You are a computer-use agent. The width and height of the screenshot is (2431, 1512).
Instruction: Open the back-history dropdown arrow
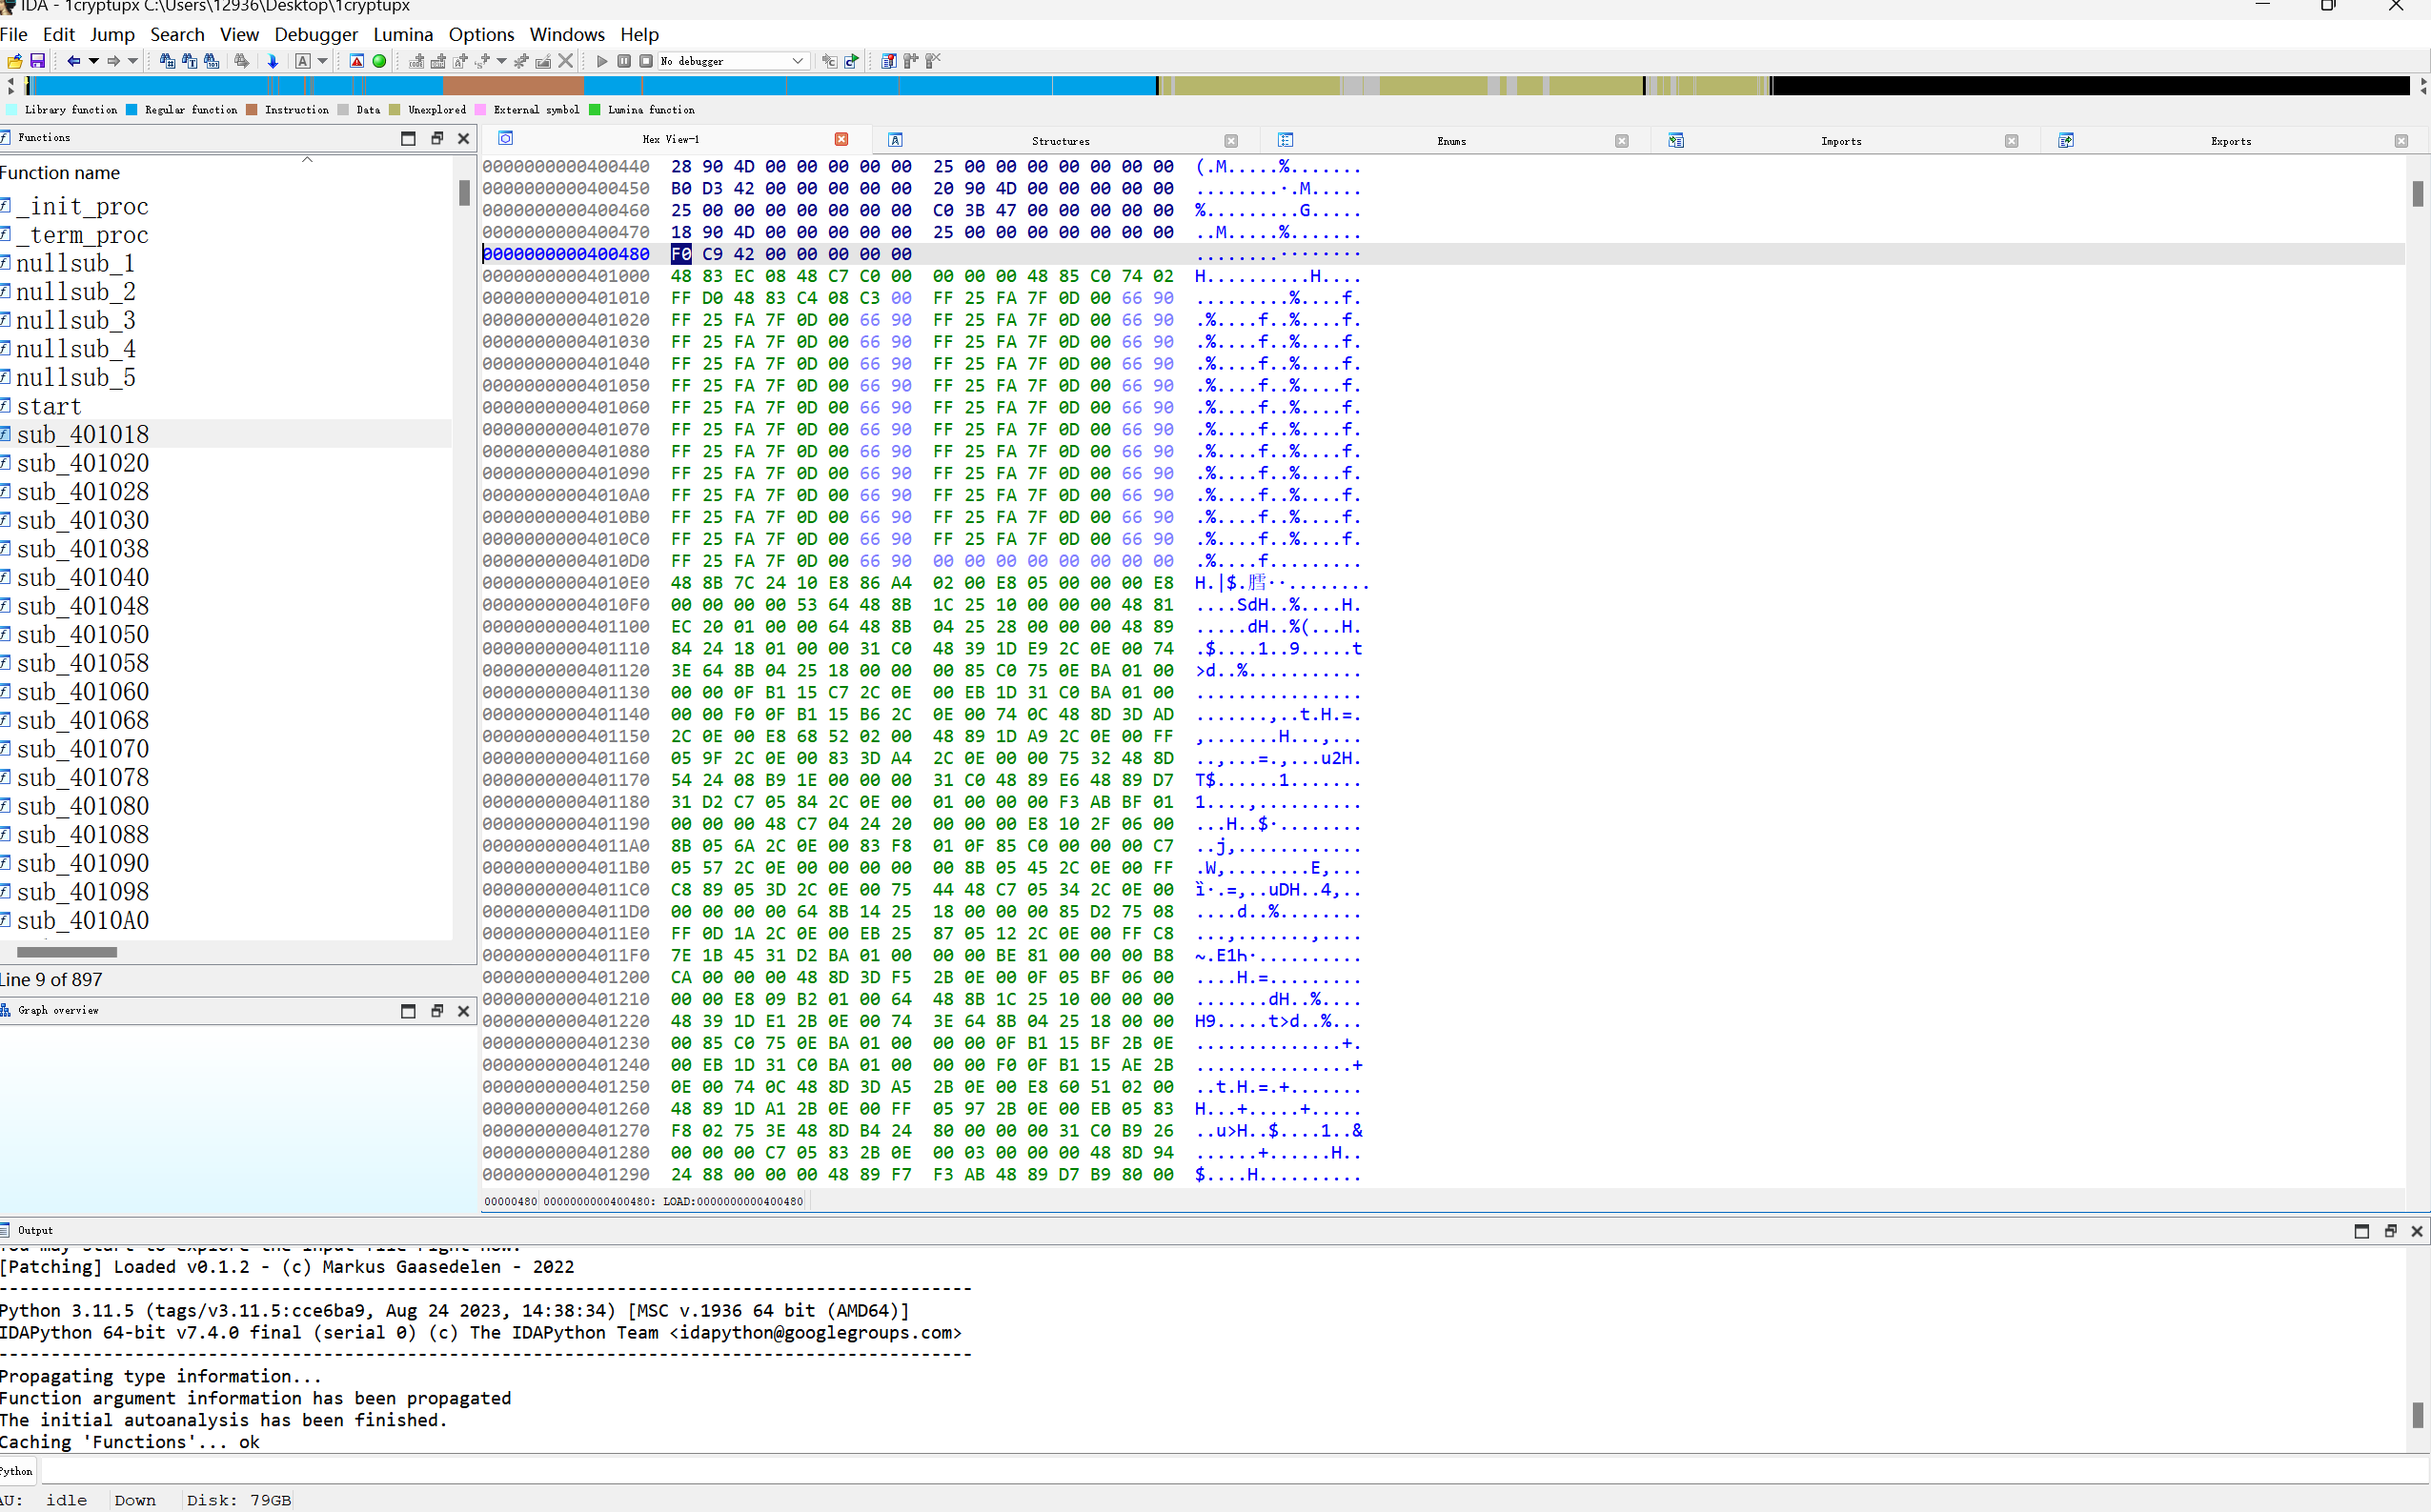pos(94,61)
